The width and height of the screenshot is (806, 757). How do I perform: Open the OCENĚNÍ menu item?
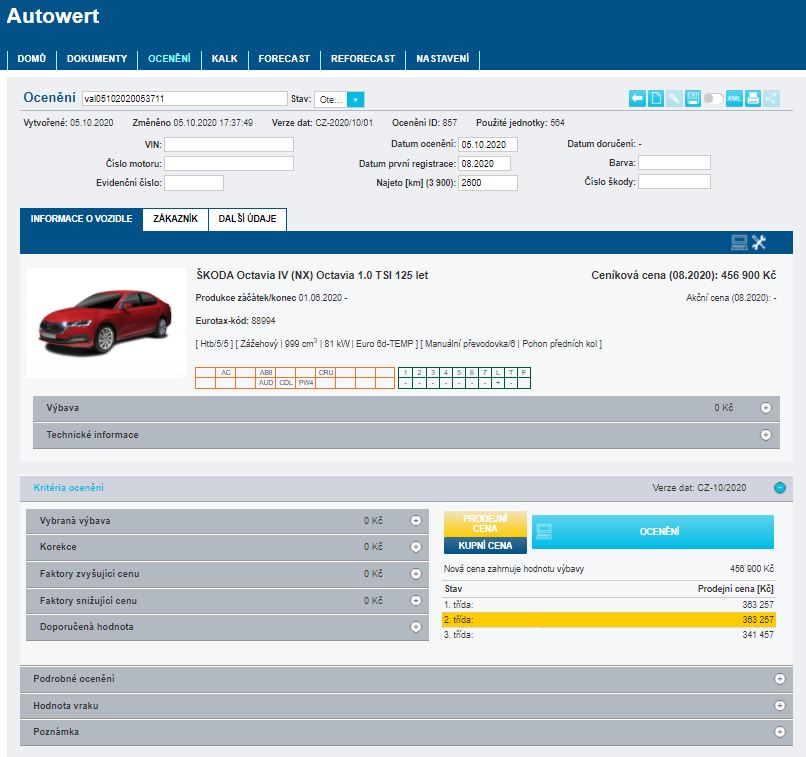[169, 59]
